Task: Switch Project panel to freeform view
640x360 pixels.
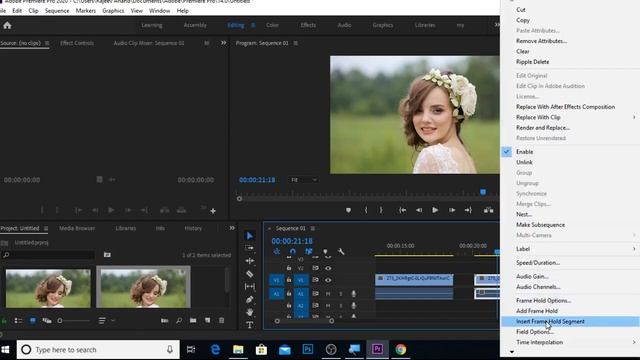Action: 47,321
